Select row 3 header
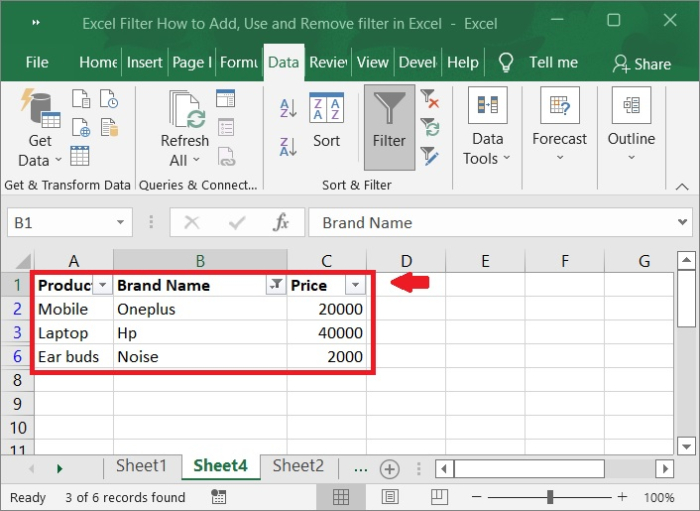This screenshot has width=700, height=511. [17, 333]
